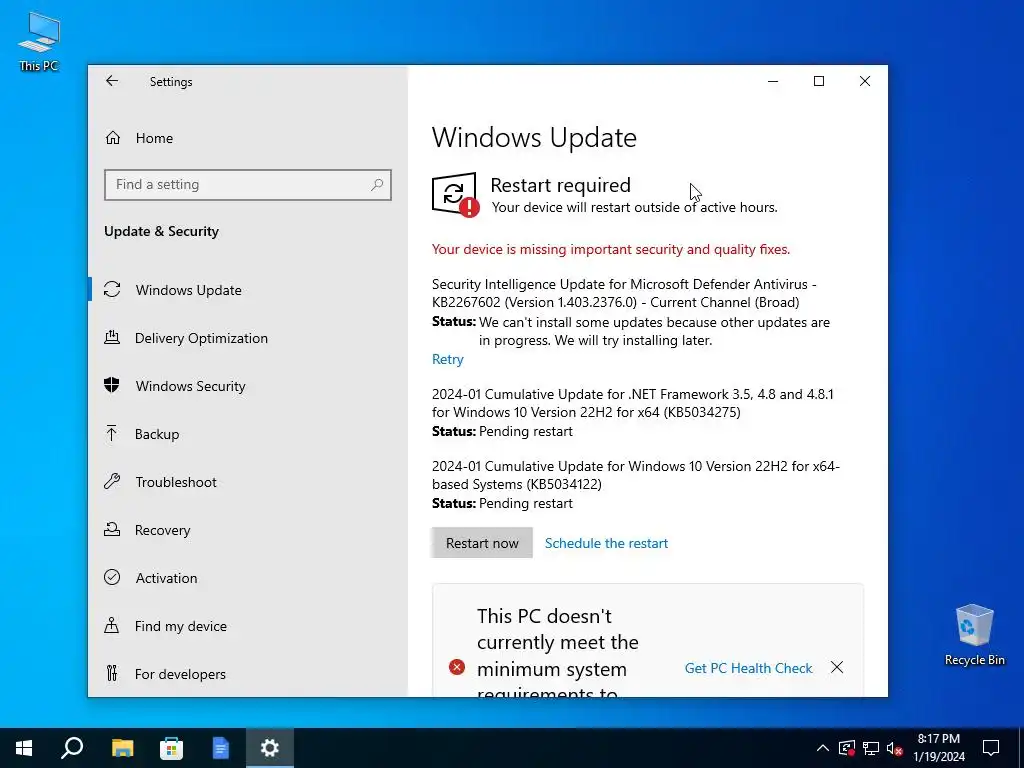The image size is (1024, 768).
Task: Click the Restart now button
Action: tap(482, 543)
